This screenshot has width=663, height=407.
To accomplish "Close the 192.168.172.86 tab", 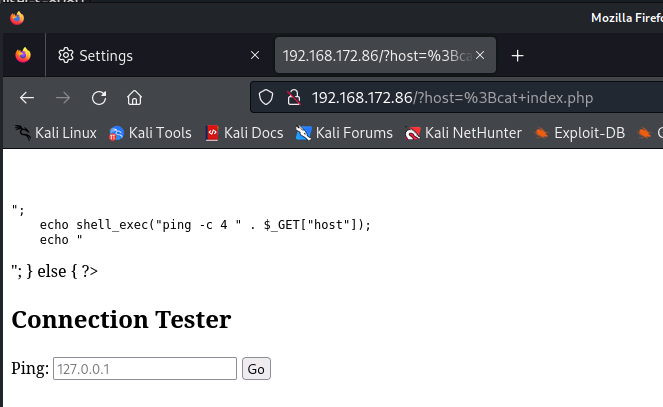I will point(480,55).
